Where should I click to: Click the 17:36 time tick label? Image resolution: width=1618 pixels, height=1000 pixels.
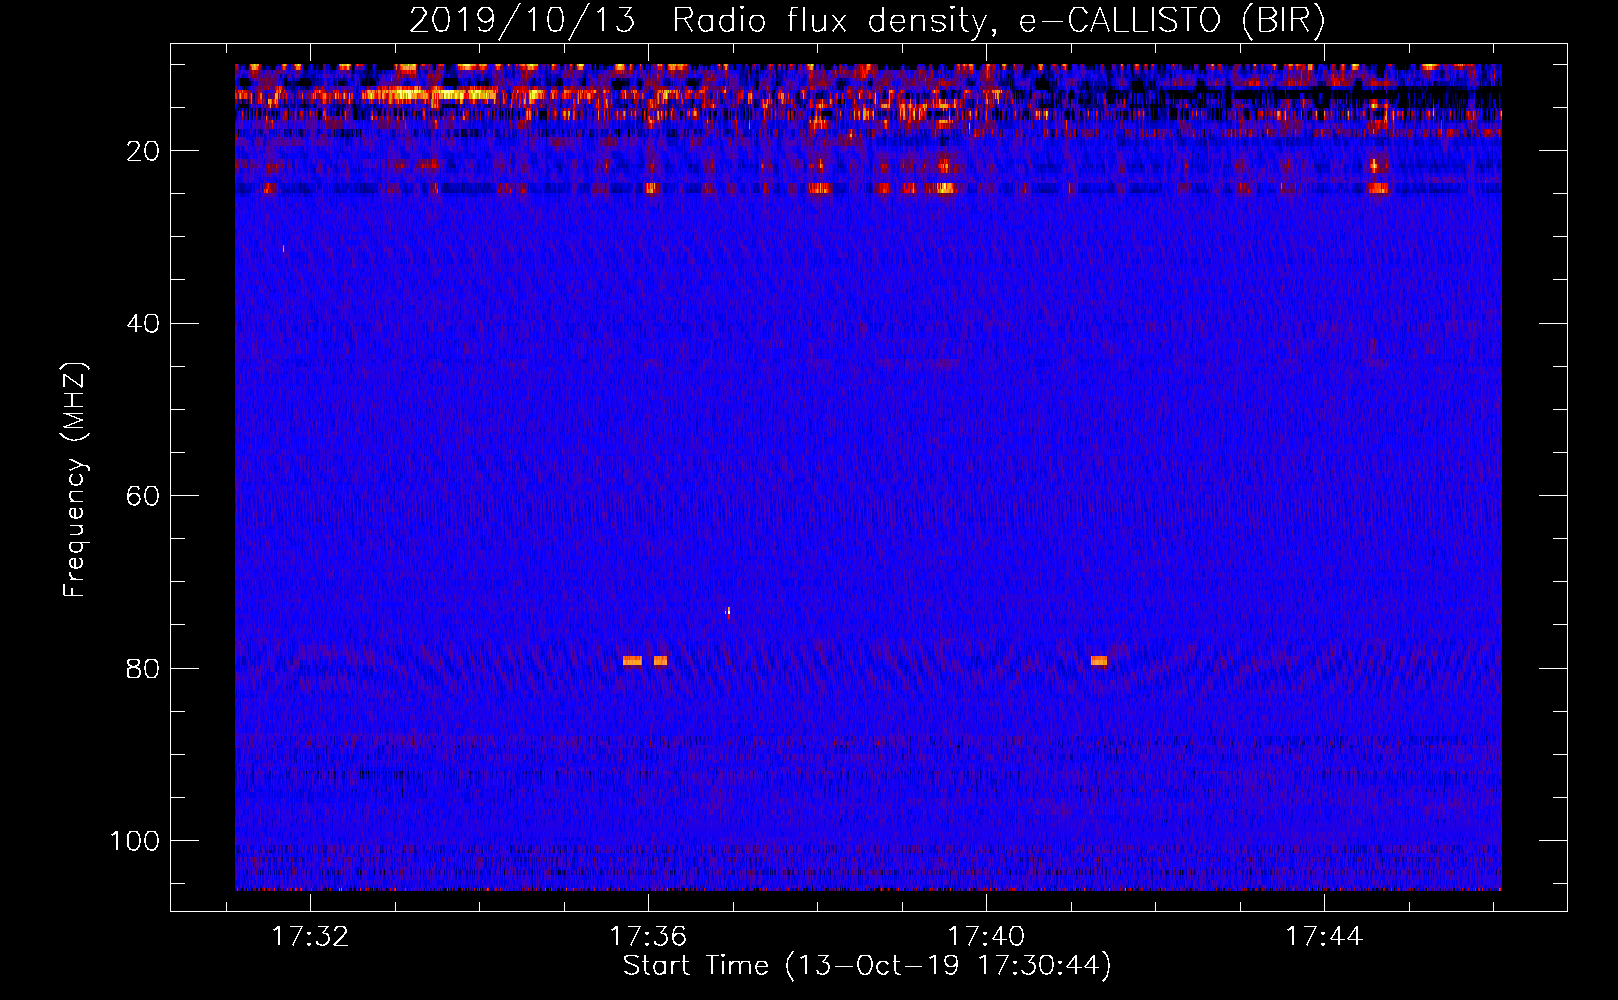648,936
